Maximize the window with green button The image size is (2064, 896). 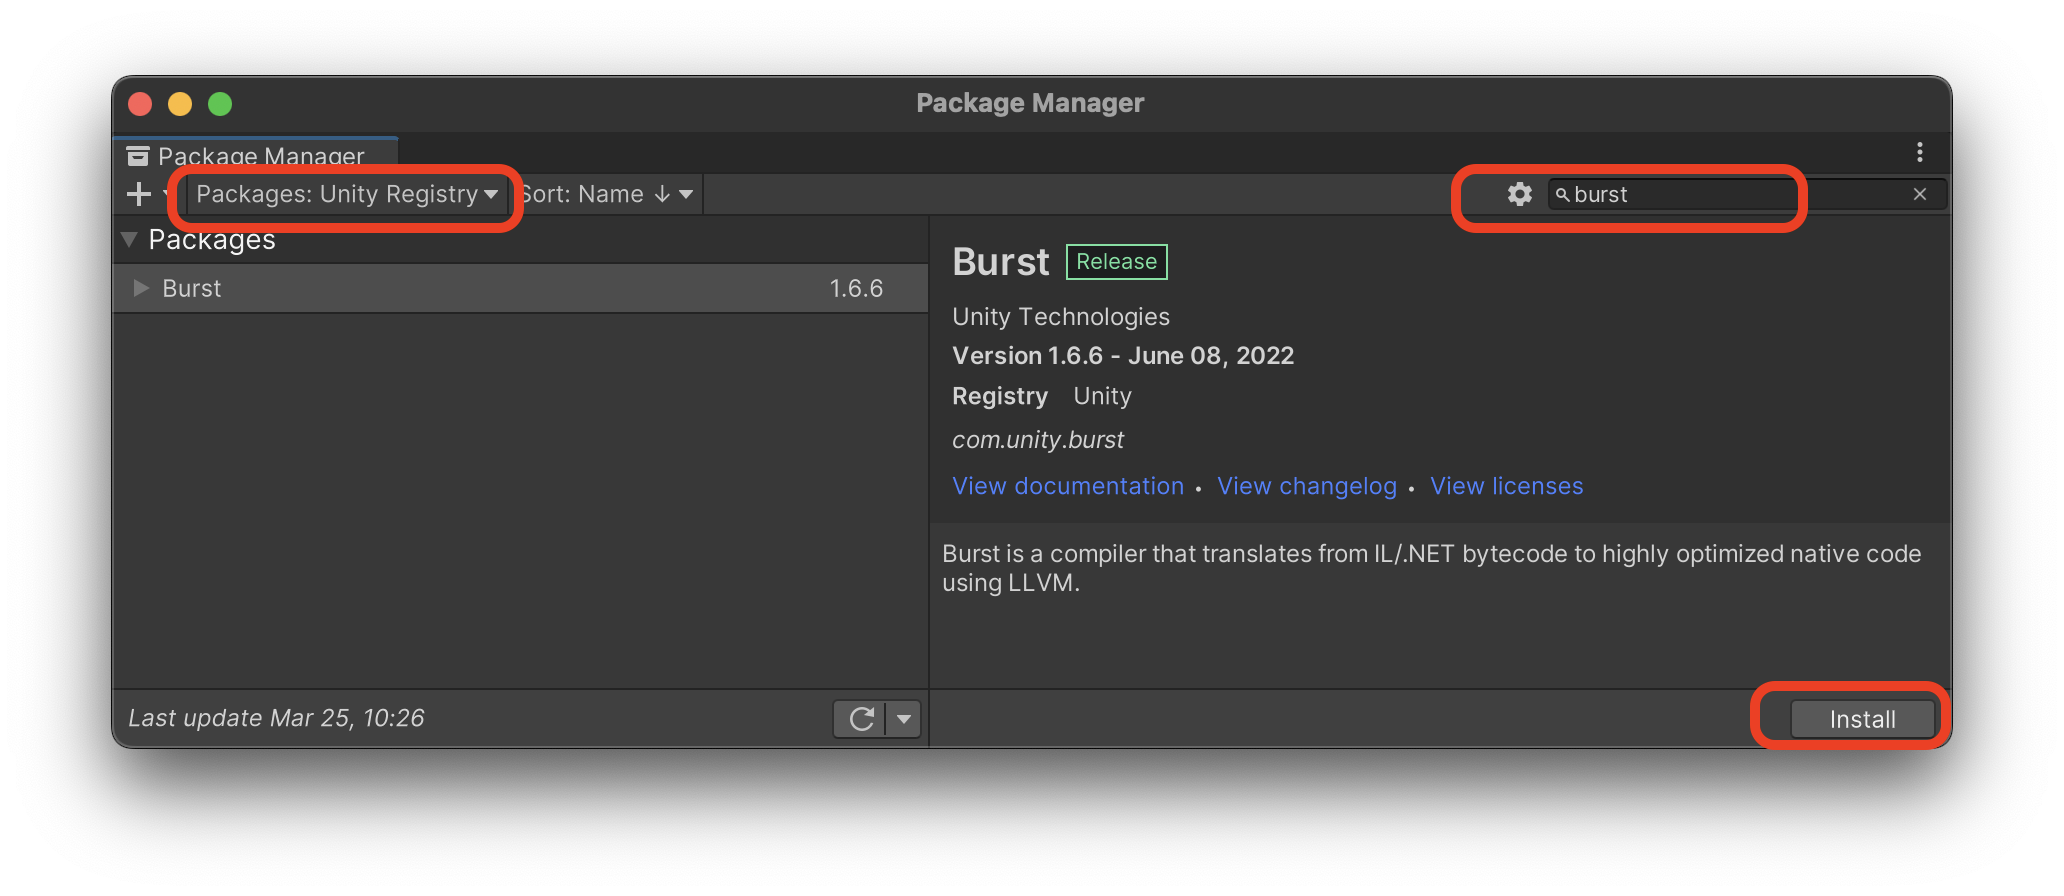(x=220, y=104)
